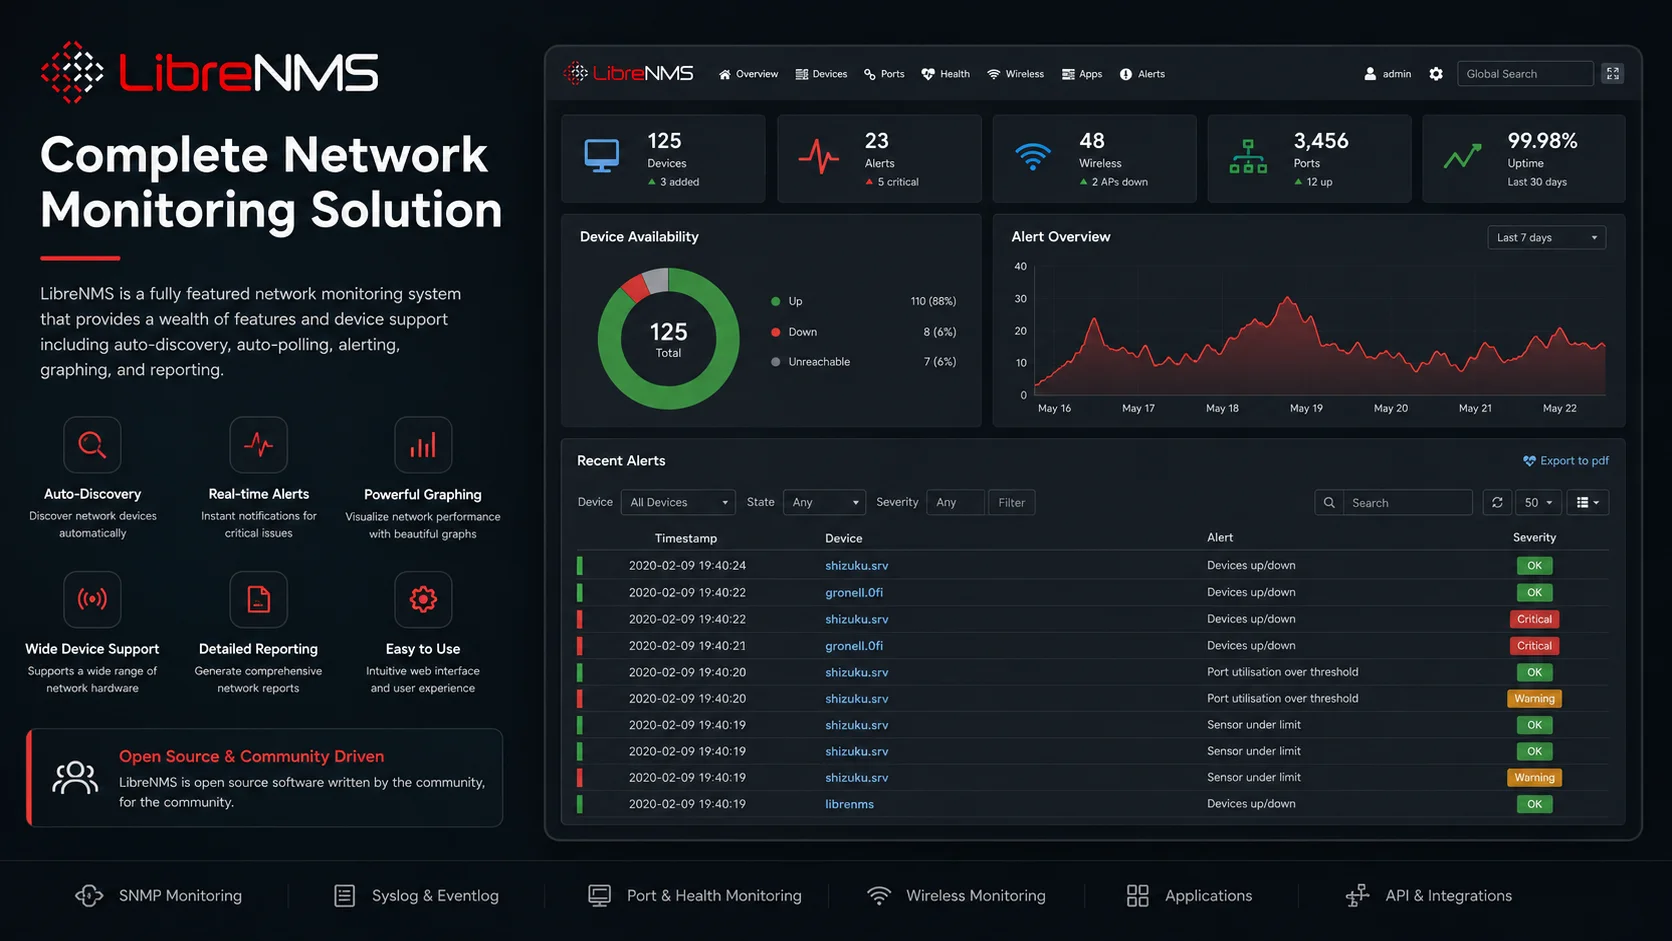Open the Devices menu
Image resolution: width=1672 pixels, height=941 pixels.
[821, 74]
